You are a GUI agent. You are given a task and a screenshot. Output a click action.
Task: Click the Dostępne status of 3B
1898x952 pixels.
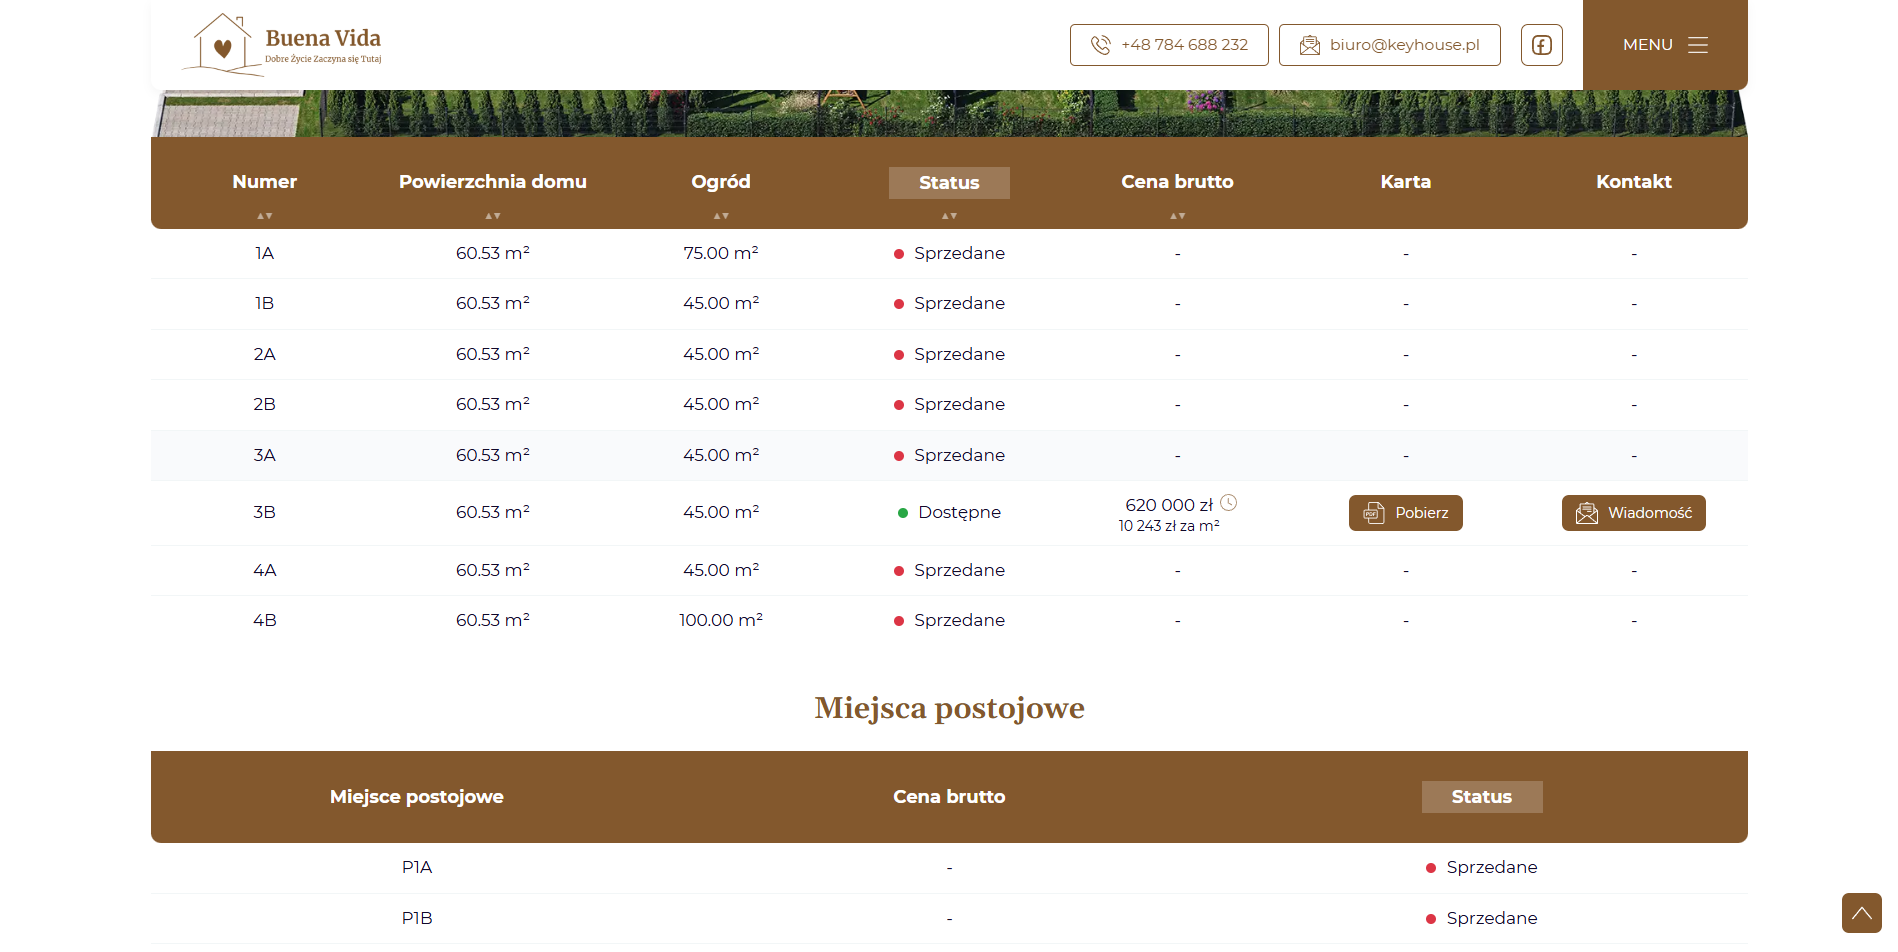click(x=949, y=512)
